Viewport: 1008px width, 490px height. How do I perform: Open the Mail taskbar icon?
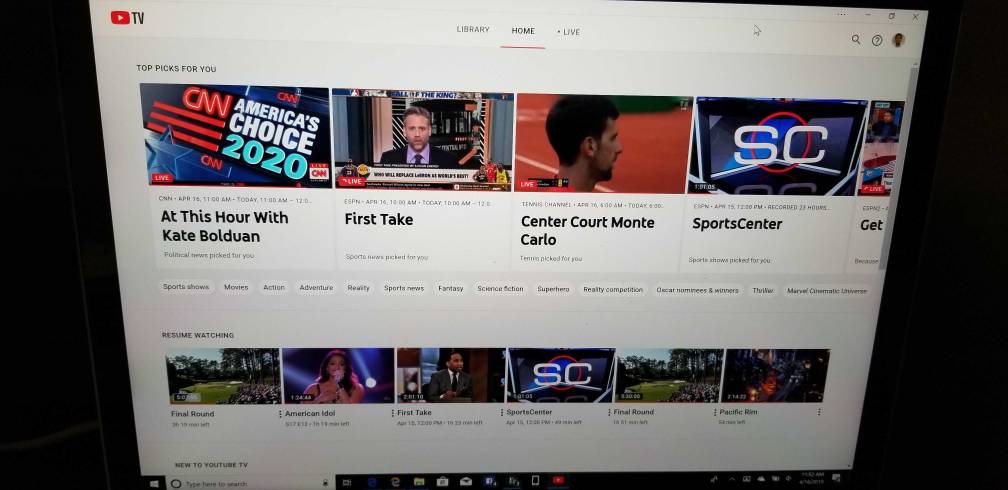(466, 481)
